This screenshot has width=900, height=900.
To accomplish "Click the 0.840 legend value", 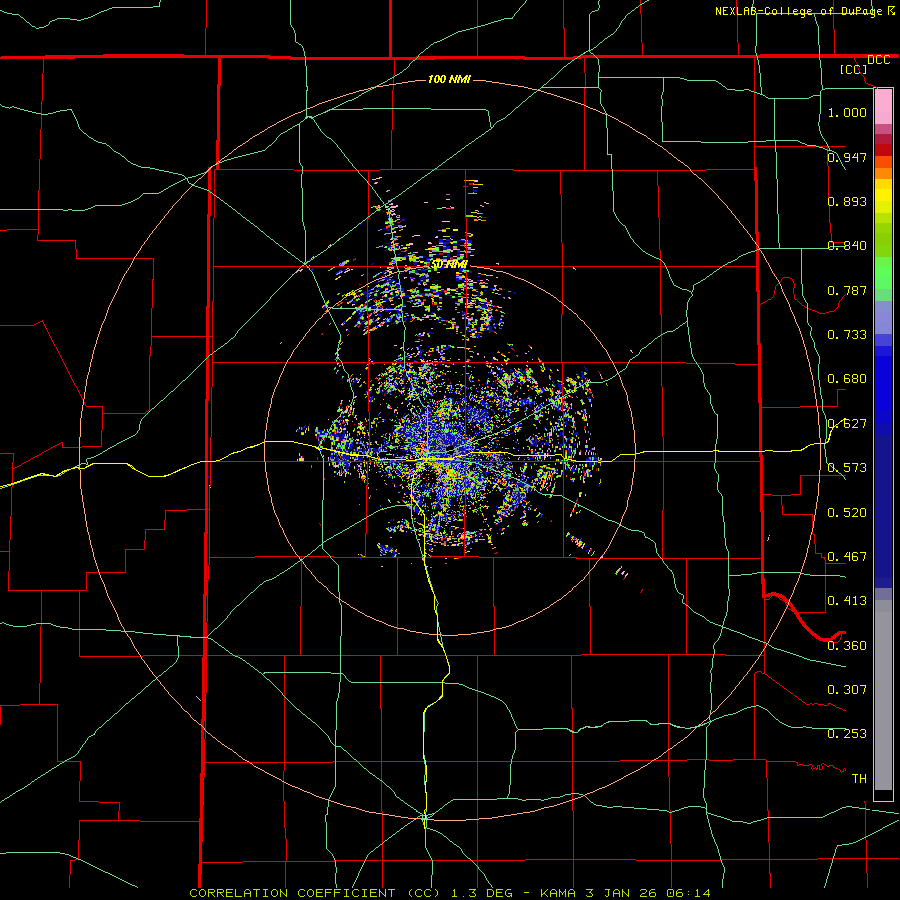I will point(847,246).
